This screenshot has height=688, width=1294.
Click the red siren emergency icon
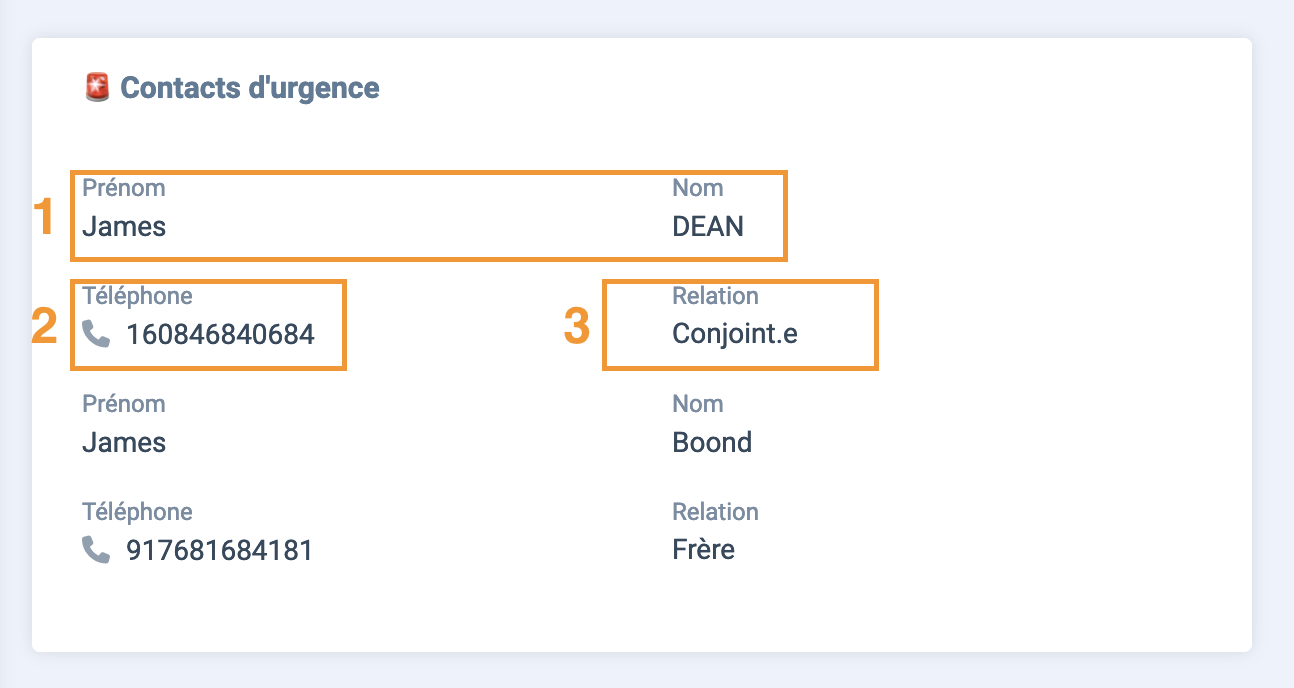(96, 87)
